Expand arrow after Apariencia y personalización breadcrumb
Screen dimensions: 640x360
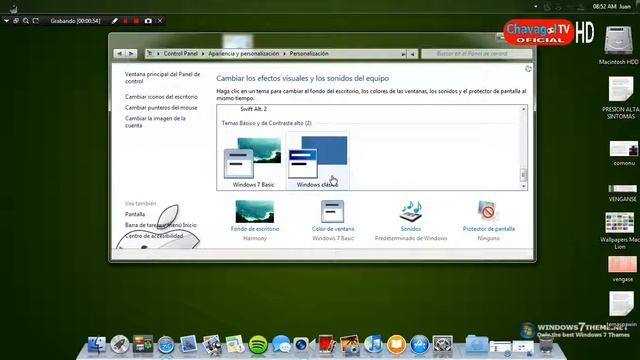pos(284,53)
